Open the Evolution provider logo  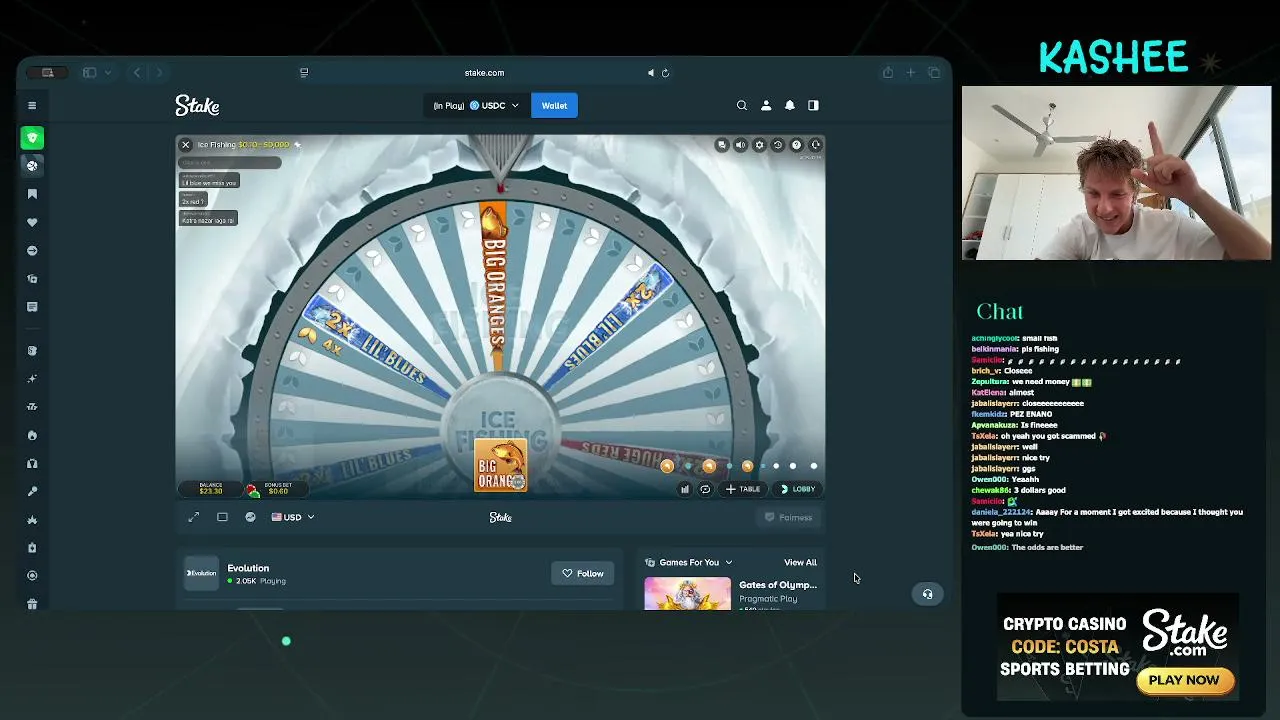point(201,573)
